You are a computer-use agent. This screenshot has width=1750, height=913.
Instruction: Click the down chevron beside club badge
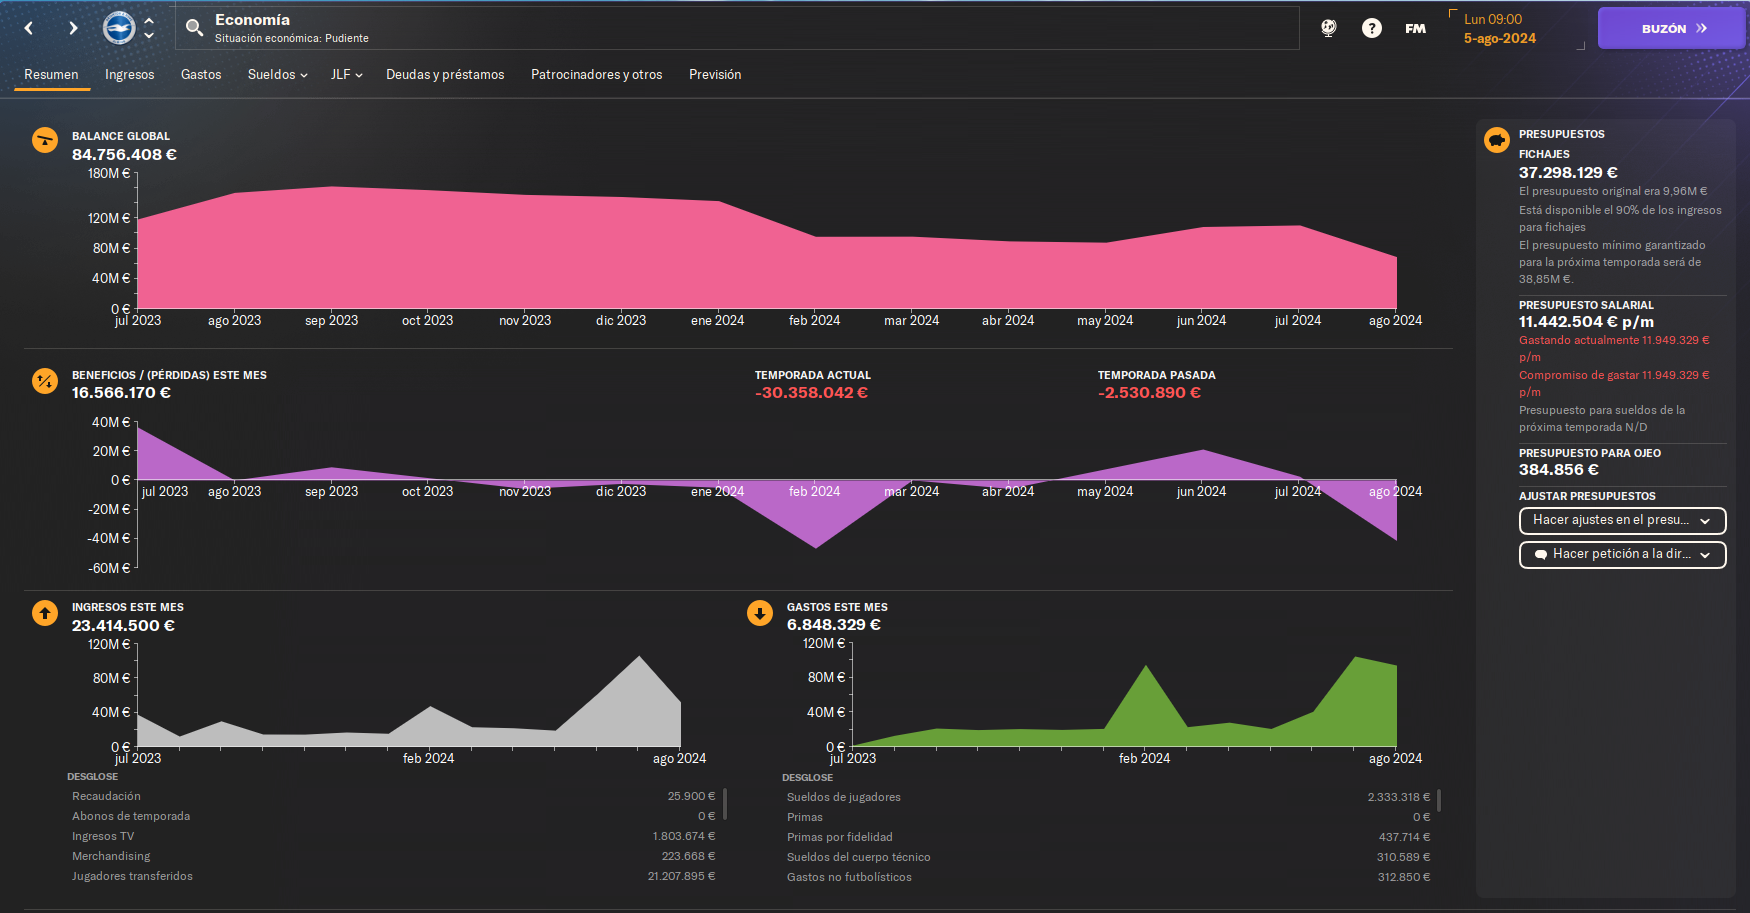(149, 36)
